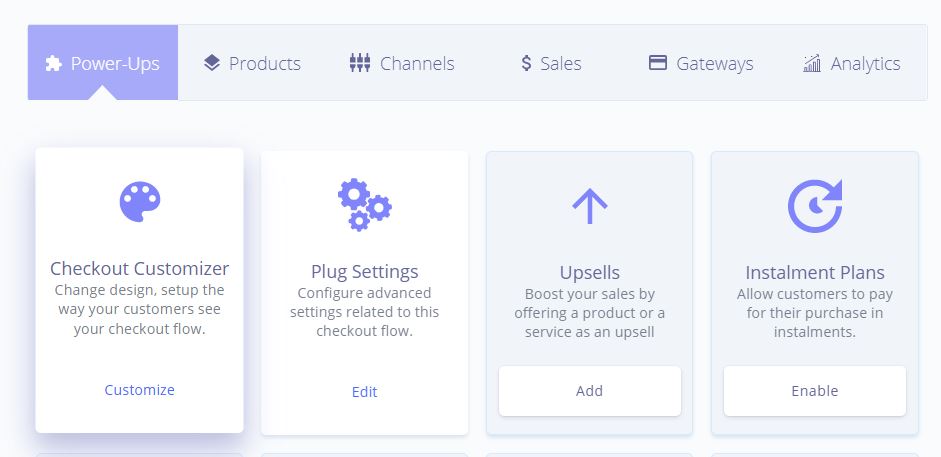Click the credit card icon beside Gateways
The image size is (941, 457).
click(658, 62)
